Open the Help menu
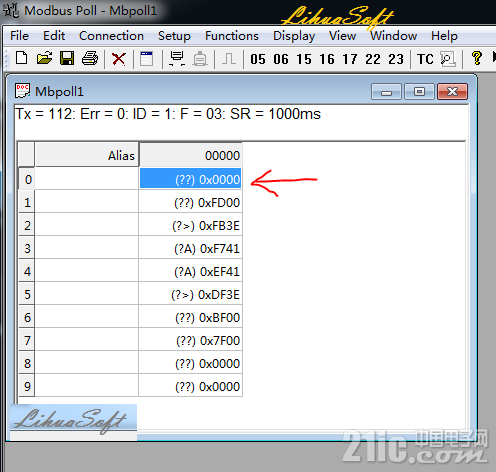496x472 pixels. point(444,36)
